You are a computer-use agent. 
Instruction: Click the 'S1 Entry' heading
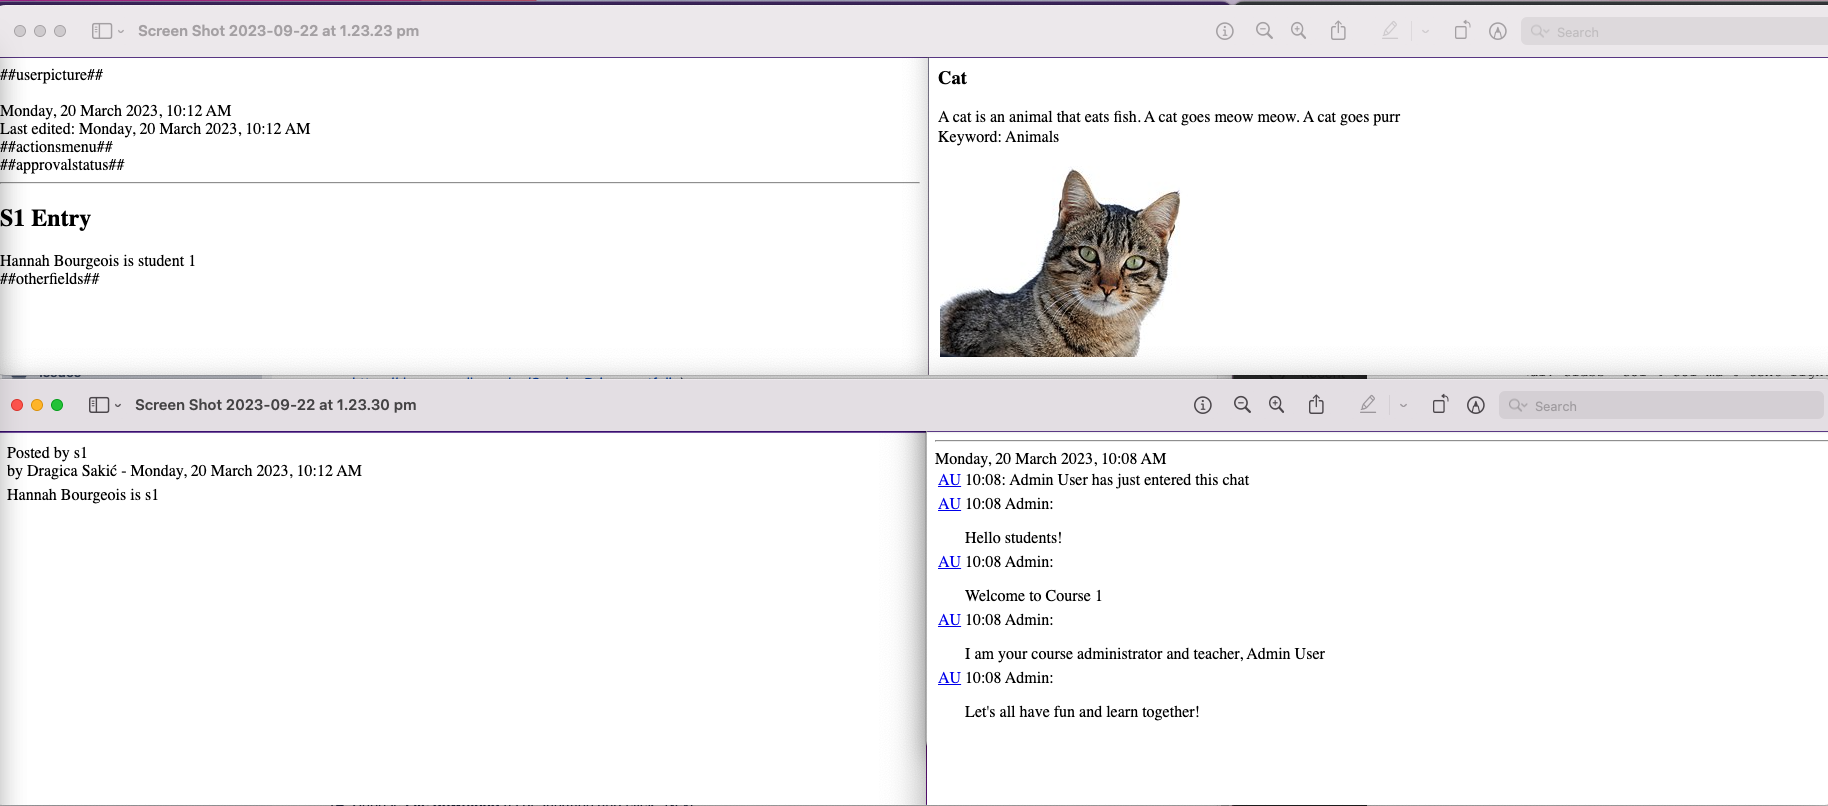(x=45, y=218)
